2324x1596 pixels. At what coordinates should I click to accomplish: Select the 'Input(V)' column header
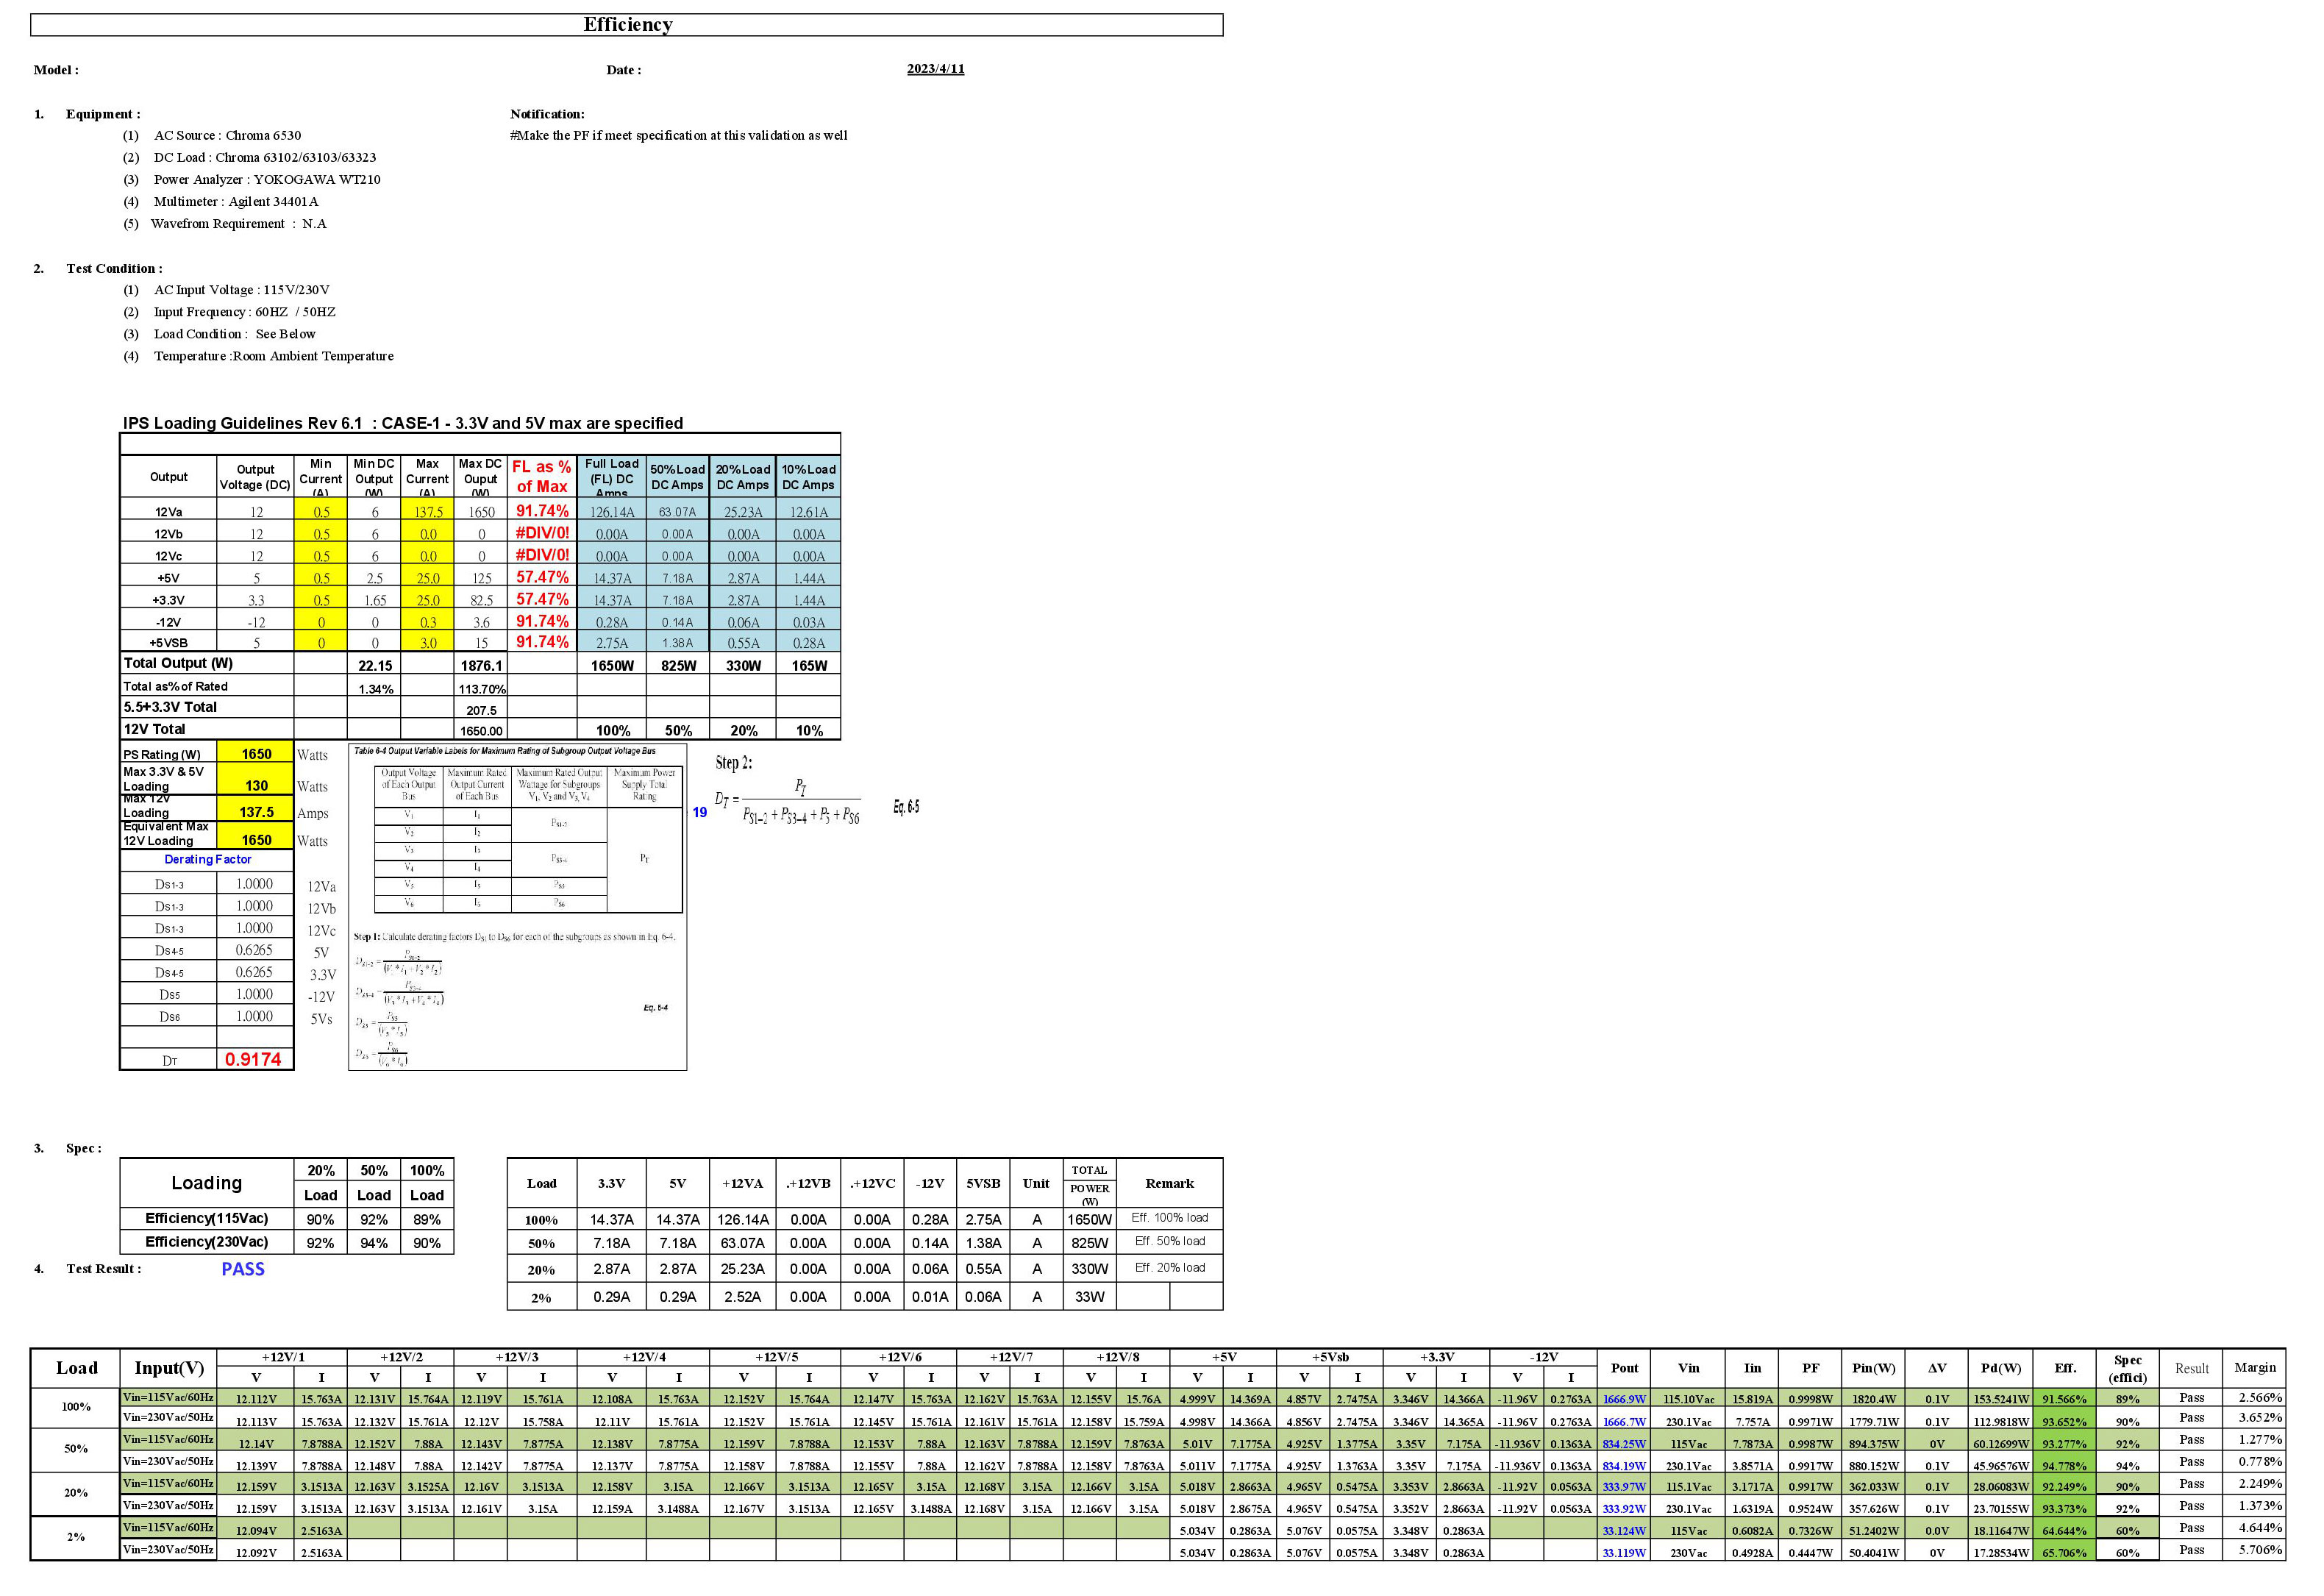coord(169,1369)
